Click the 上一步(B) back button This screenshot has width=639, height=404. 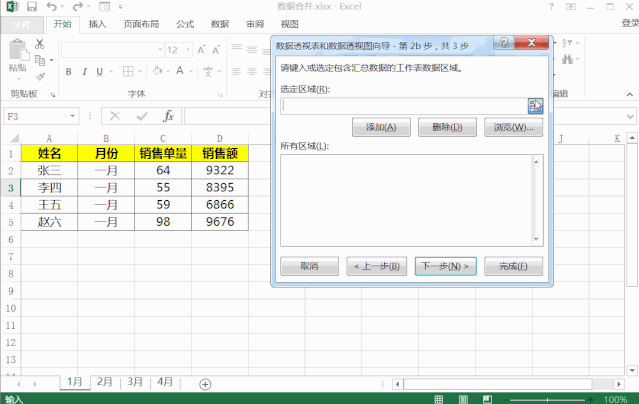click(x=377, y=266)
